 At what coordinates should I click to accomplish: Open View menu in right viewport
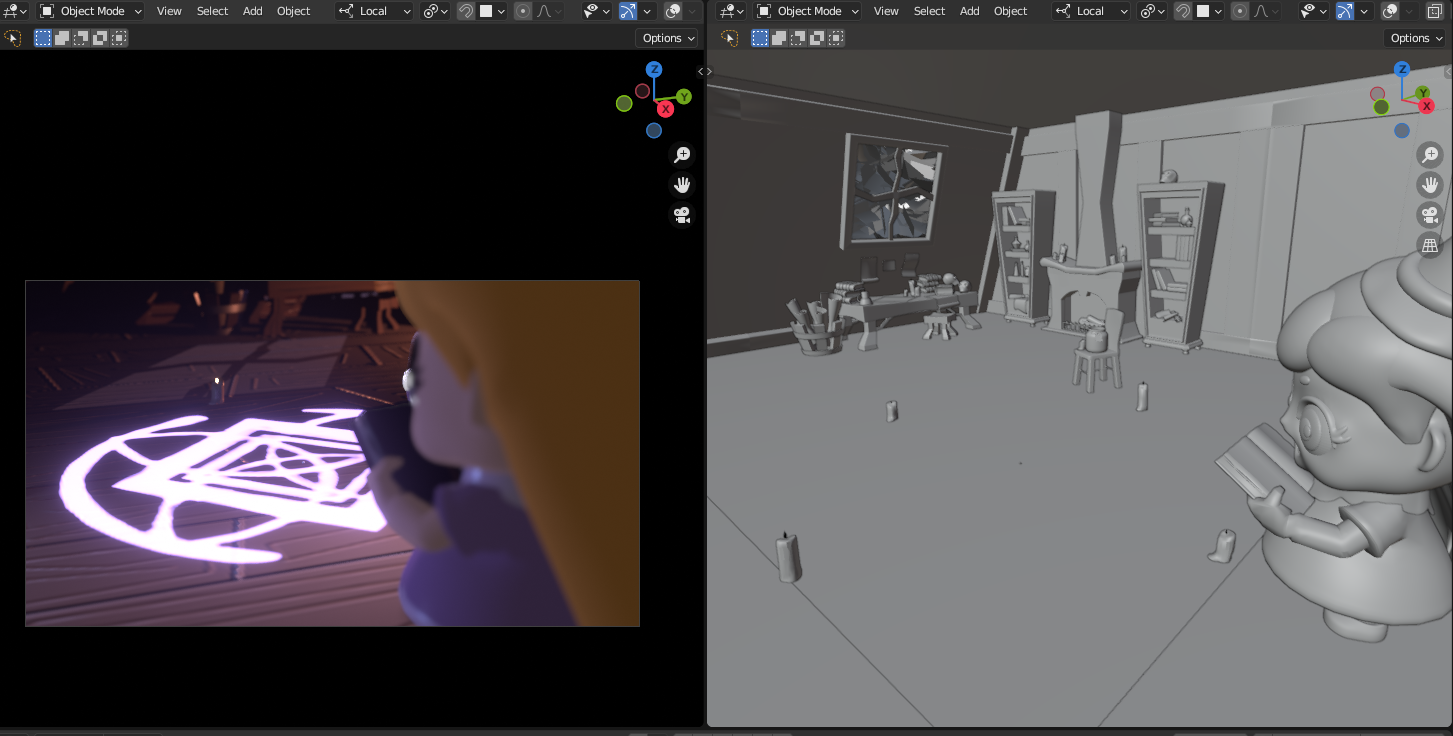[x=886, y=11]
